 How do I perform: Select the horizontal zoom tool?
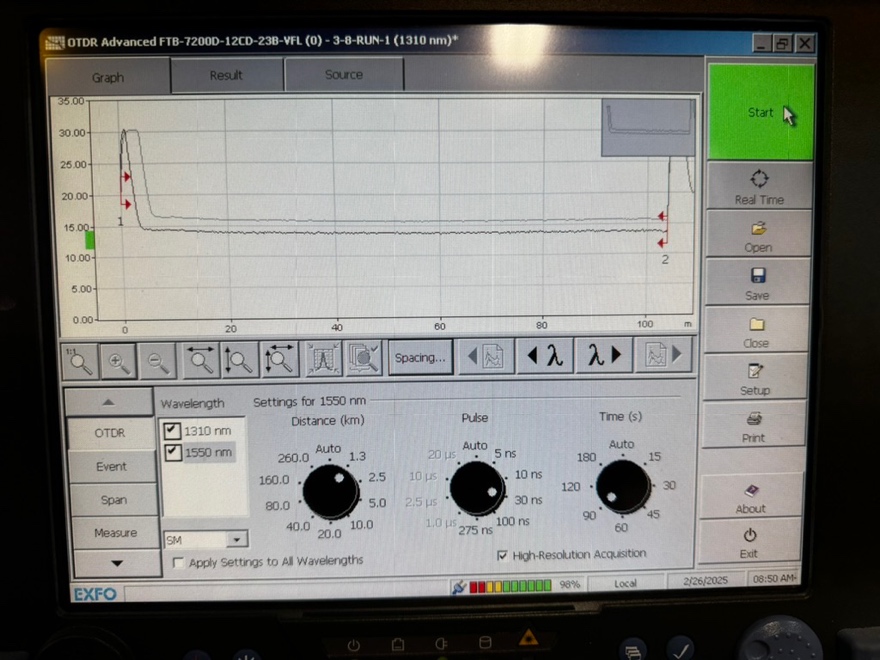pyautogui.click(x=201, y=360)
